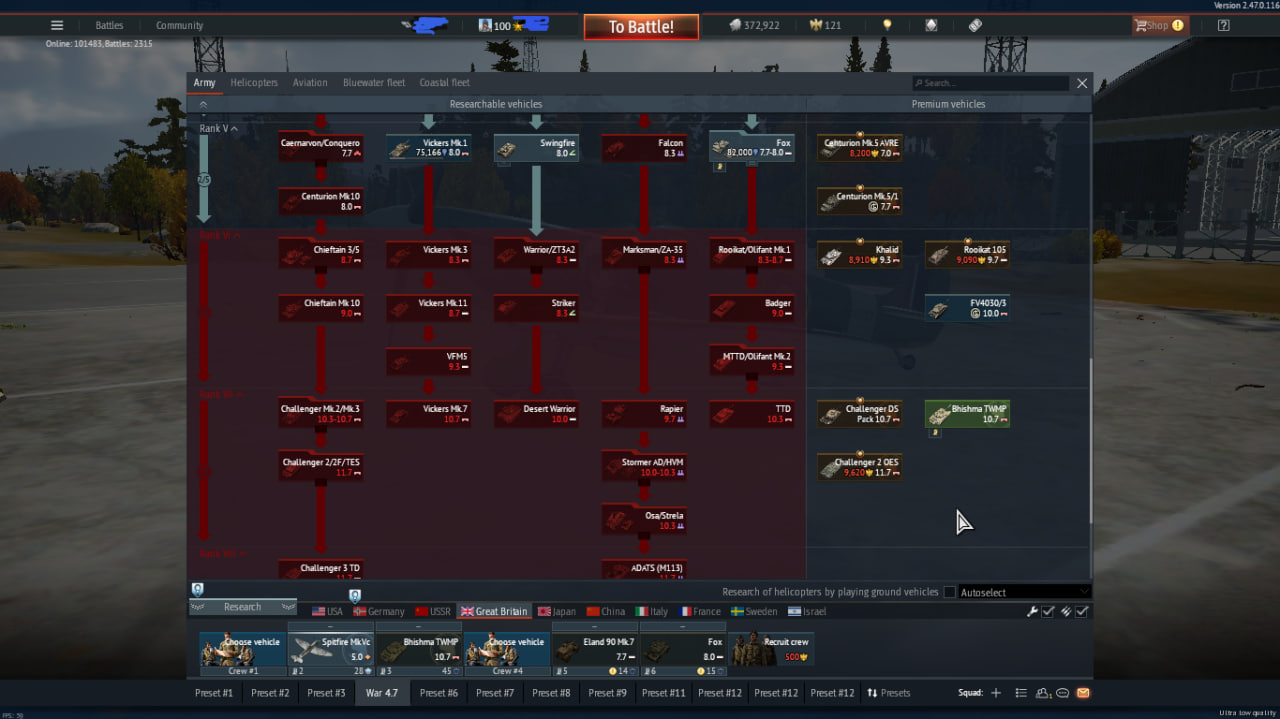Click the help question mark icon
The width and height of the screenshot is (1280, 719).
(1223, 25)
